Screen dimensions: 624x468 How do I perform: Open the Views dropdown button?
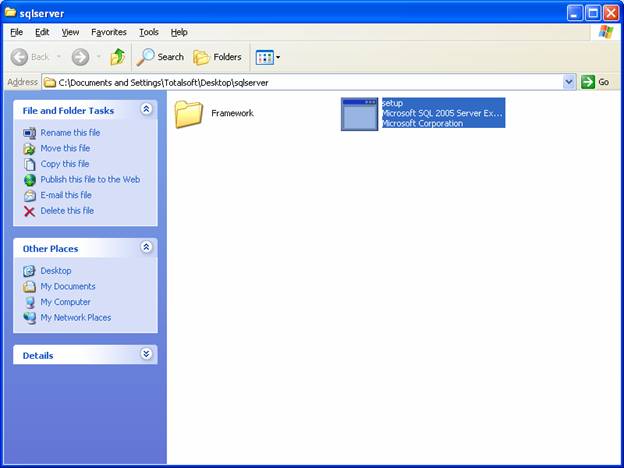(268, 57)
